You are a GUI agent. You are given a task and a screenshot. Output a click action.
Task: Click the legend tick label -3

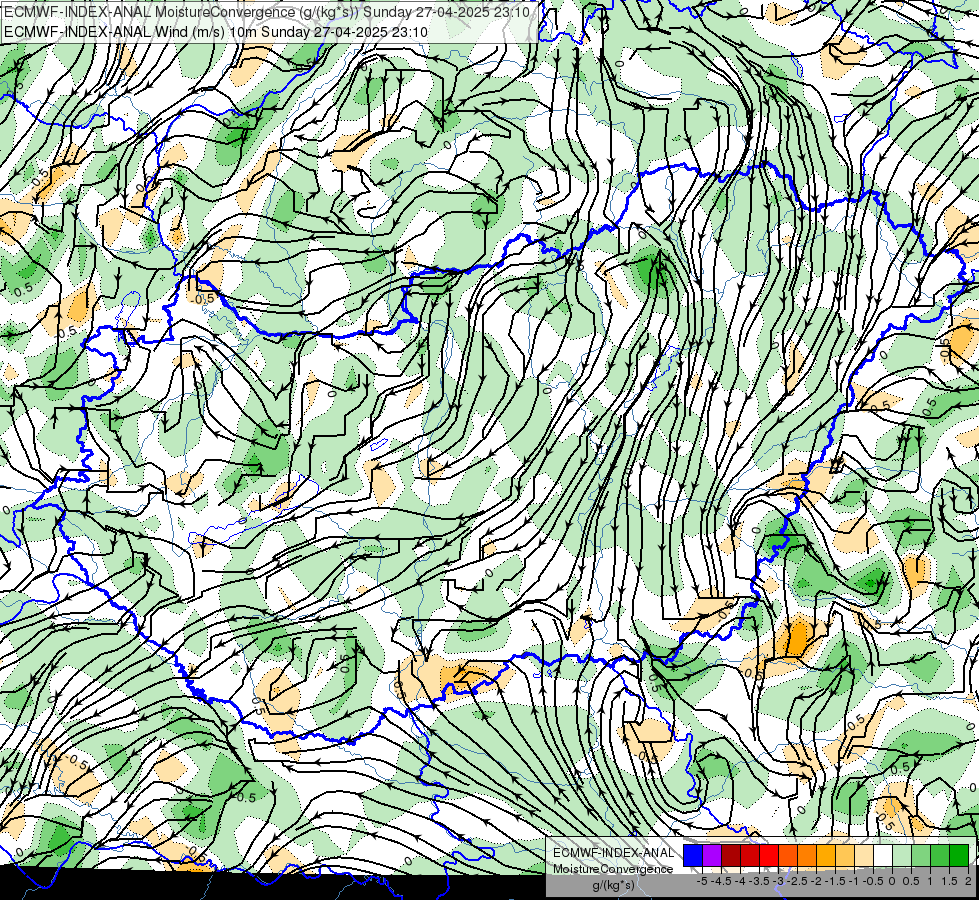pos(778,881)
